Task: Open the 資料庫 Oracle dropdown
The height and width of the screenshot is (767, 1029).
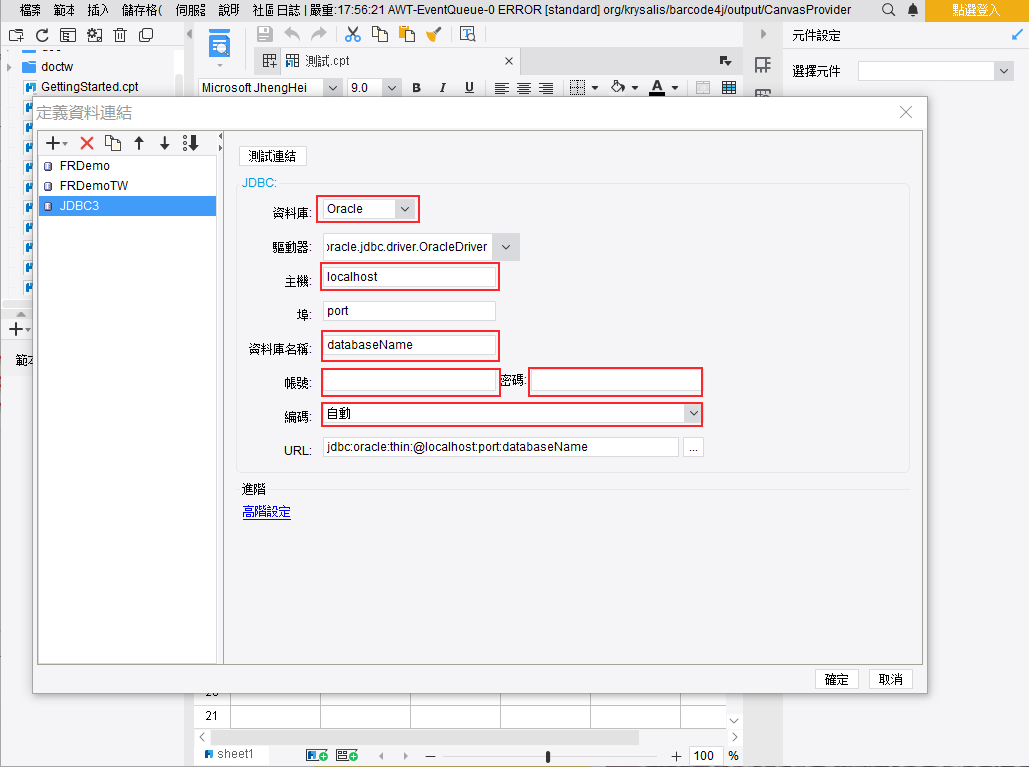Action: click(x=405, y=209)
